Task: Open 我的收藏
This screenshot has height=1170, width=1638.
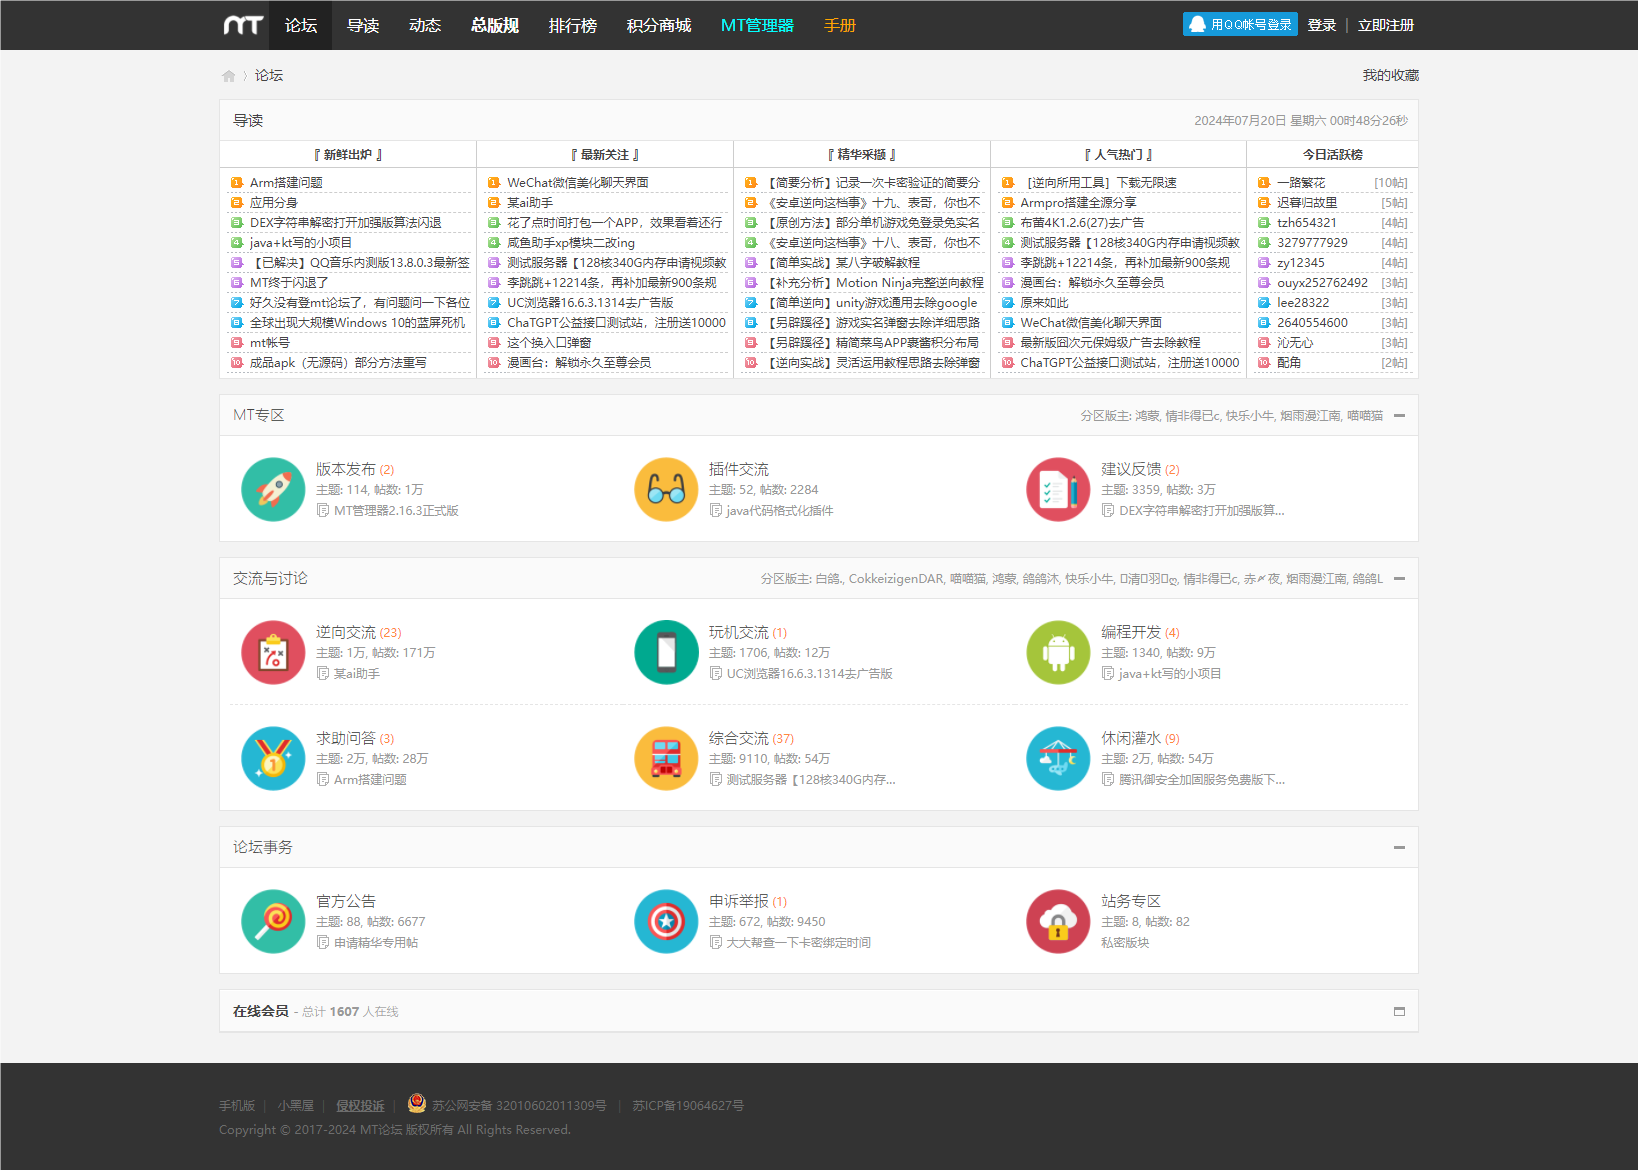Action: [1391, 75]
